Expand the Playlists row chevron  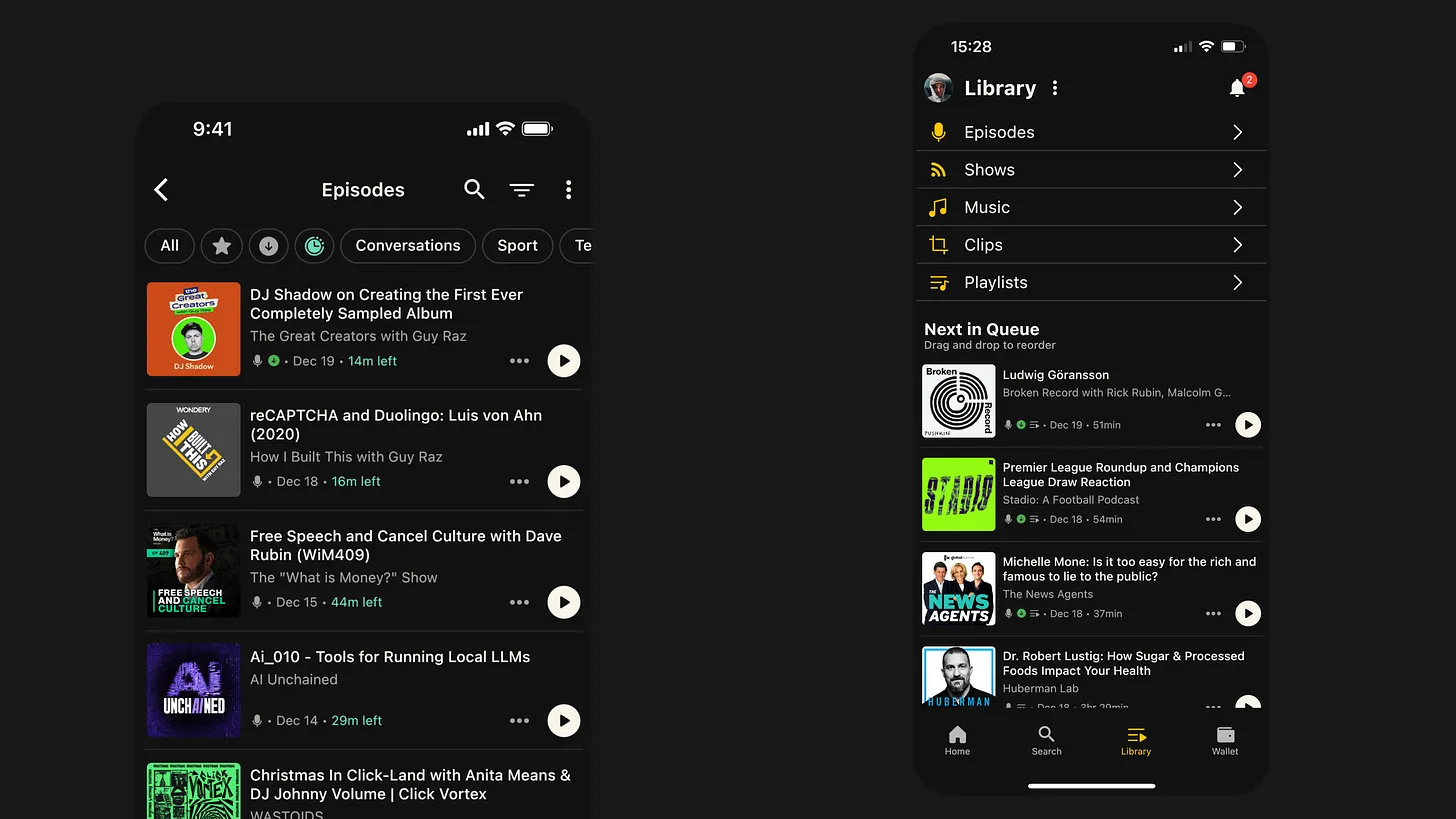pyautogui.click(x=1237, y=282)
